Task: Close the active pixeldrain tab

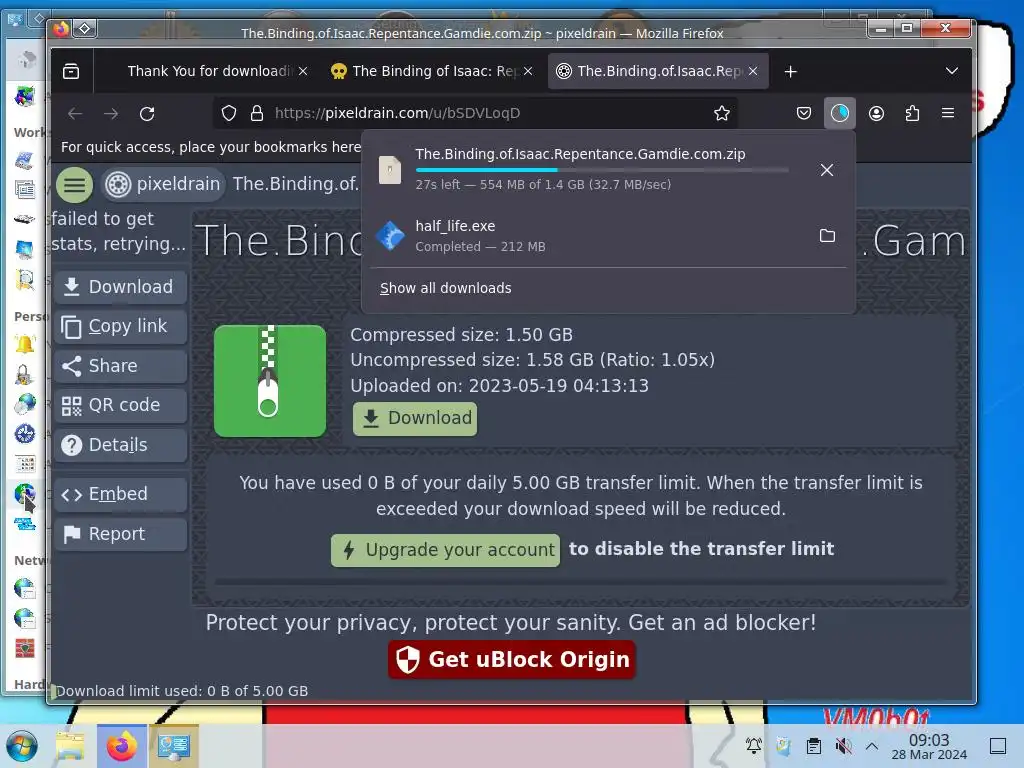Action: (753, 71)
